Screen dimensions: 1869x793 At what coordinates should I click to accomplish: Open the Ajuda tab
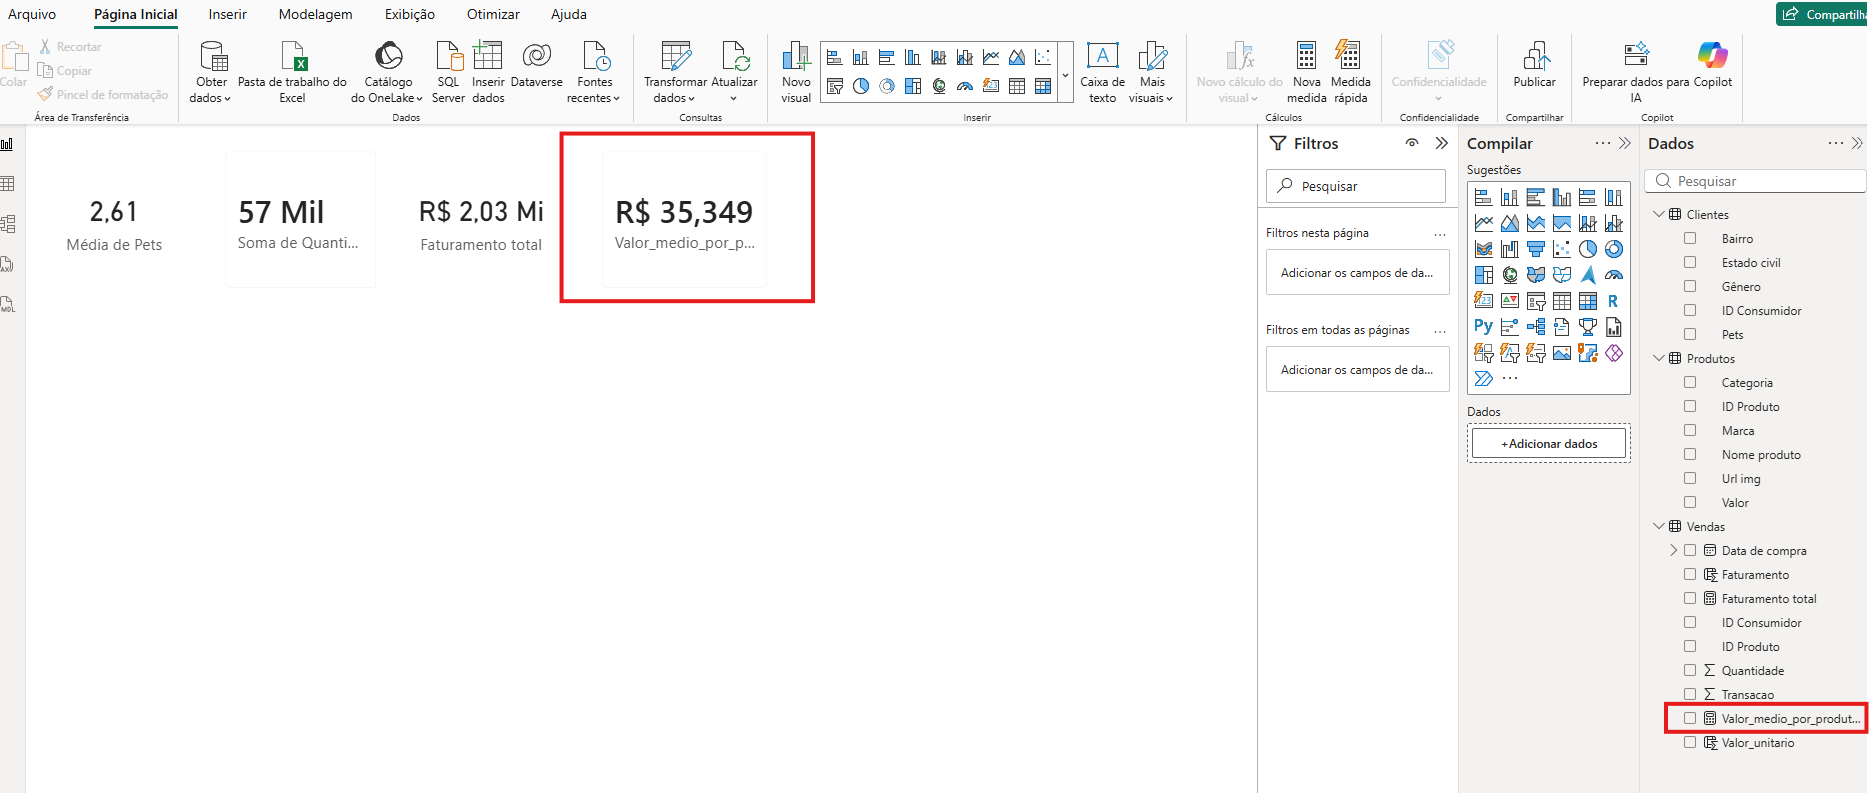[569, 14]
